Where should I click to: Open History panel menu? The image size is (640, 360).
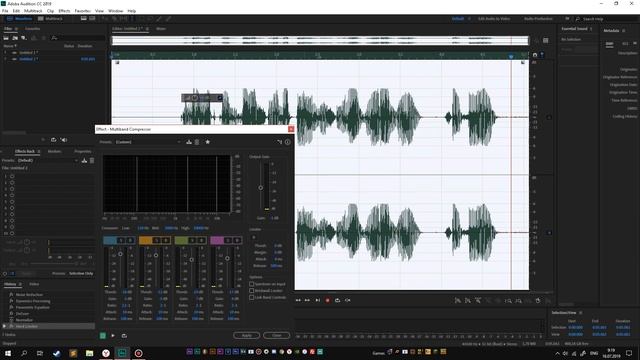[20, 284]
